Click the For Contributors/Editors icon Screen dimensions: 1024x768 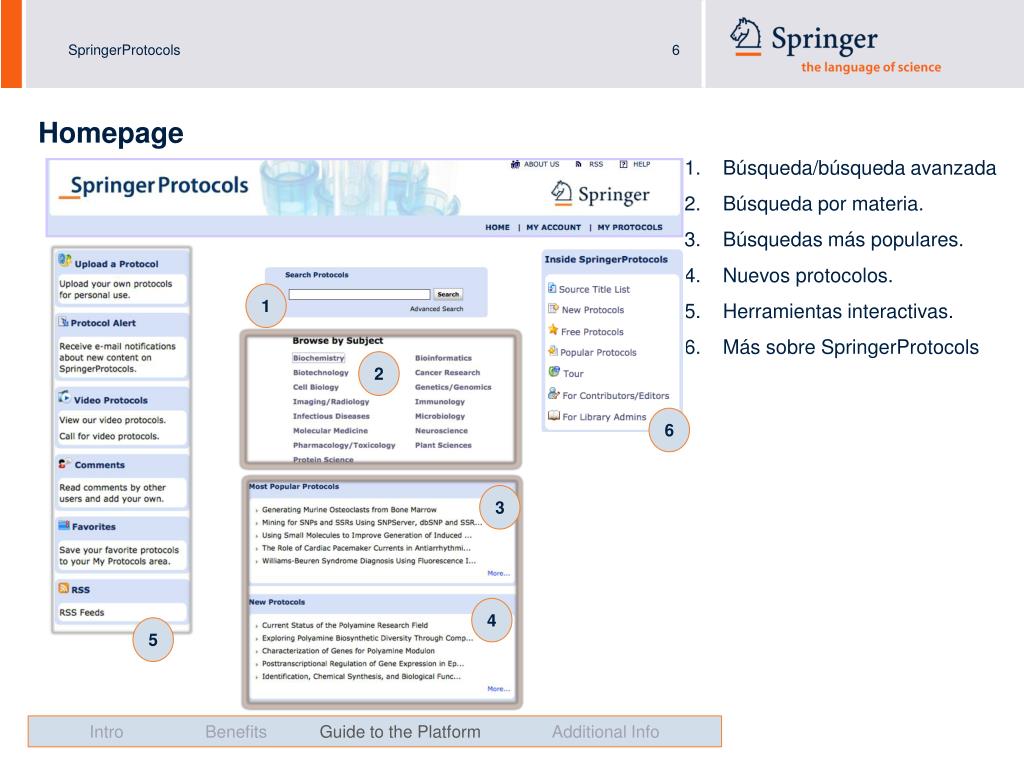[554, 393]
